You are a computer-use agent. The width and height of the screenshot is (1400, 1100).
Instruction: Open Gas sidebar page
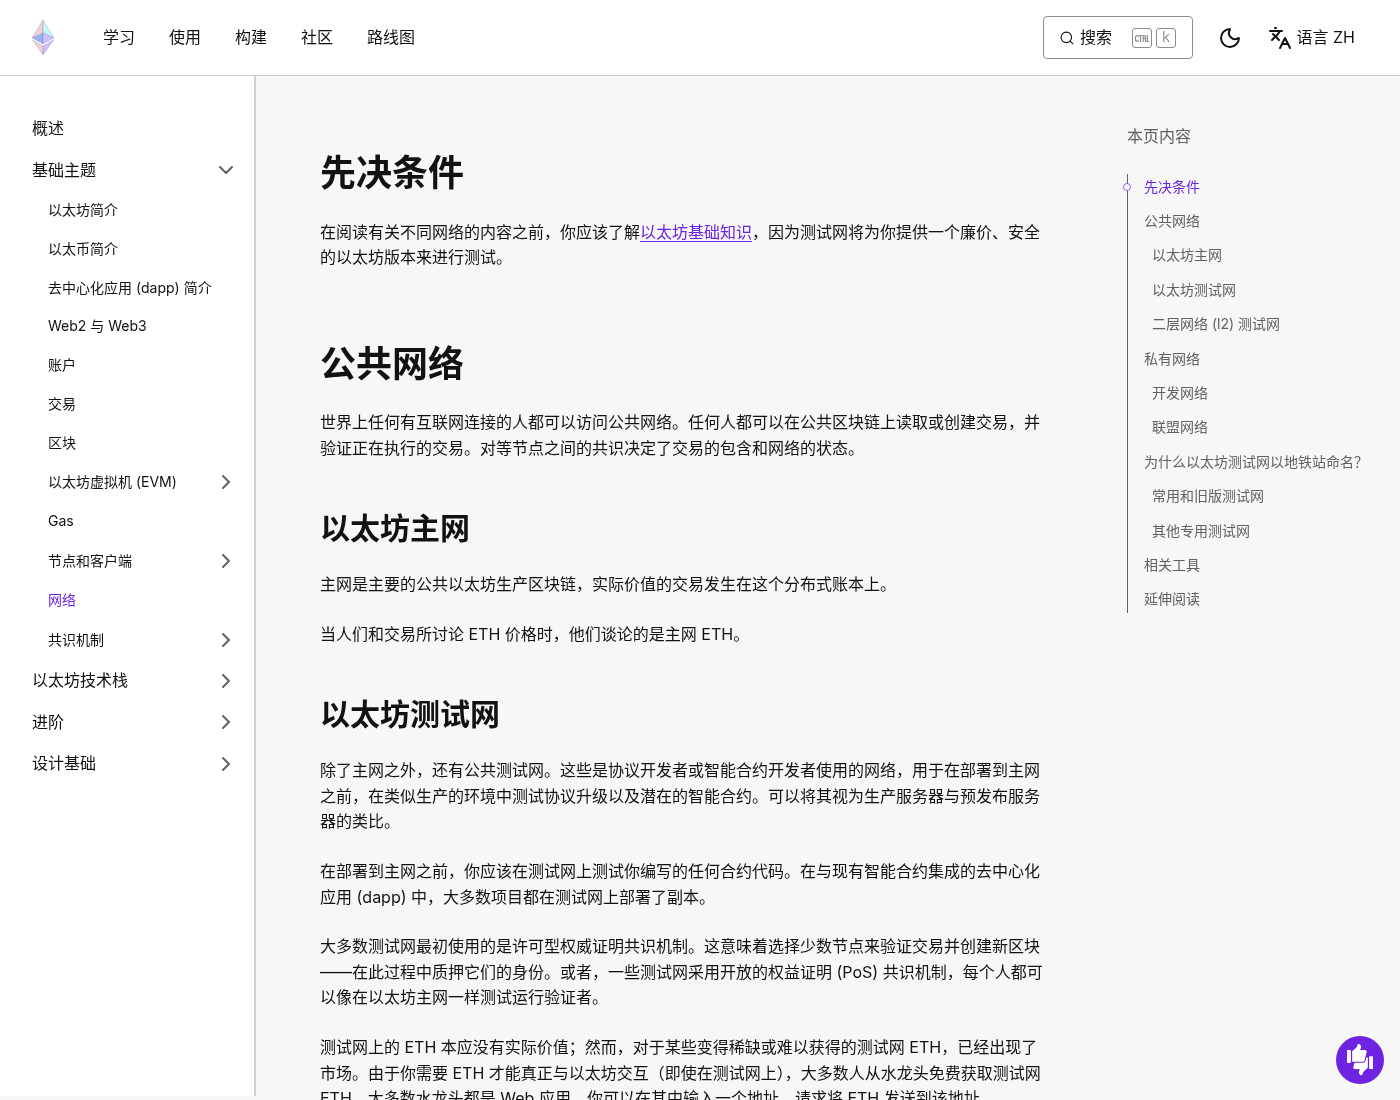(x=61, y=521)
